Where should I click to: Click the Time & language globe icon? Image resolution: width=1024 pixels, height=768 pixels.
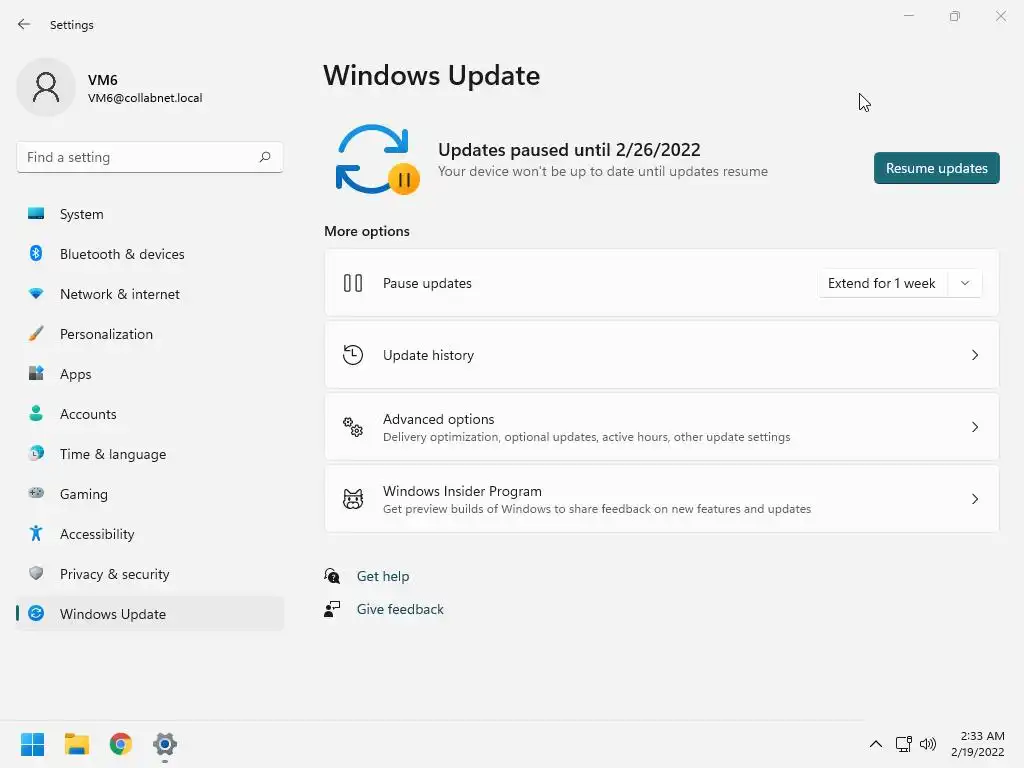pyautogui.click(x=36, y=453)
